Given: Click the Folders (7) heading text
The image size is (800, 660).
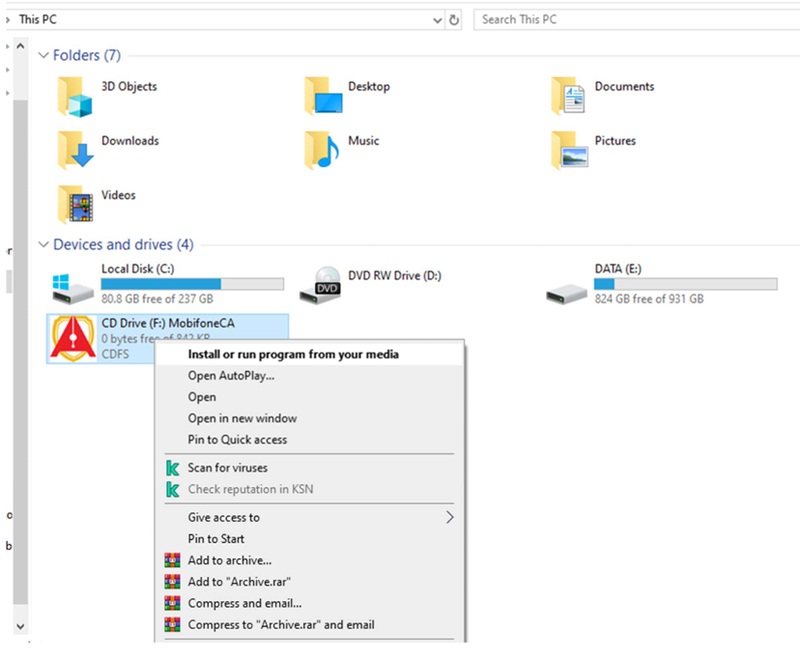Looking at the screenshot, I should tap(87, 55).
